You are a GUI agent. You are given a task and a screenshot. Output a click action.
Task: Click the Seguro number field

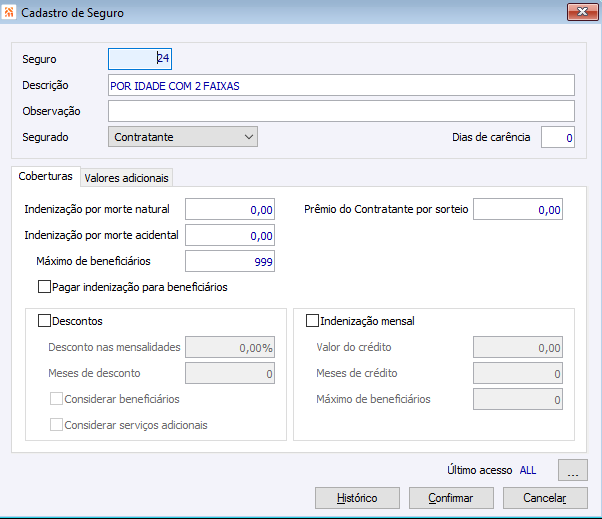coord(140,59)
